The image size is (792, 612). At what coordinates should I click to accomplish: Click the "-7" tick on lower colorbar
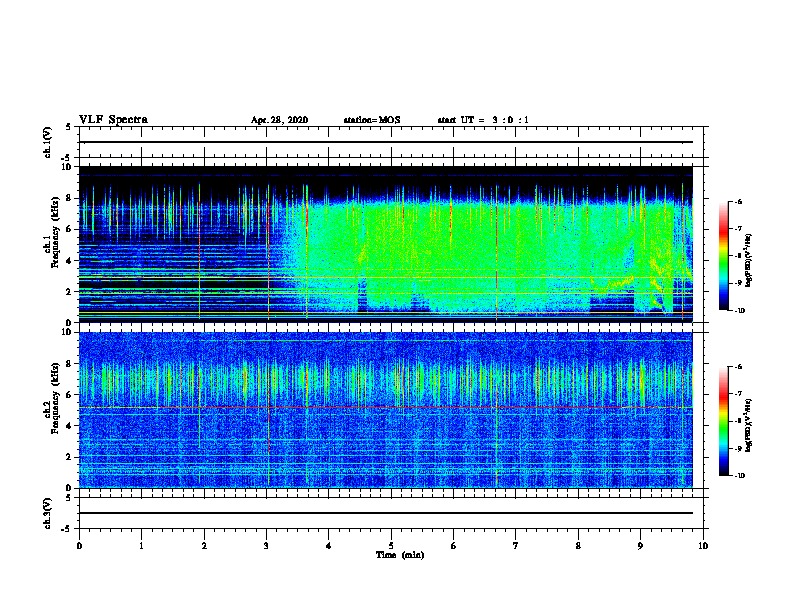(x=738, y=394)
